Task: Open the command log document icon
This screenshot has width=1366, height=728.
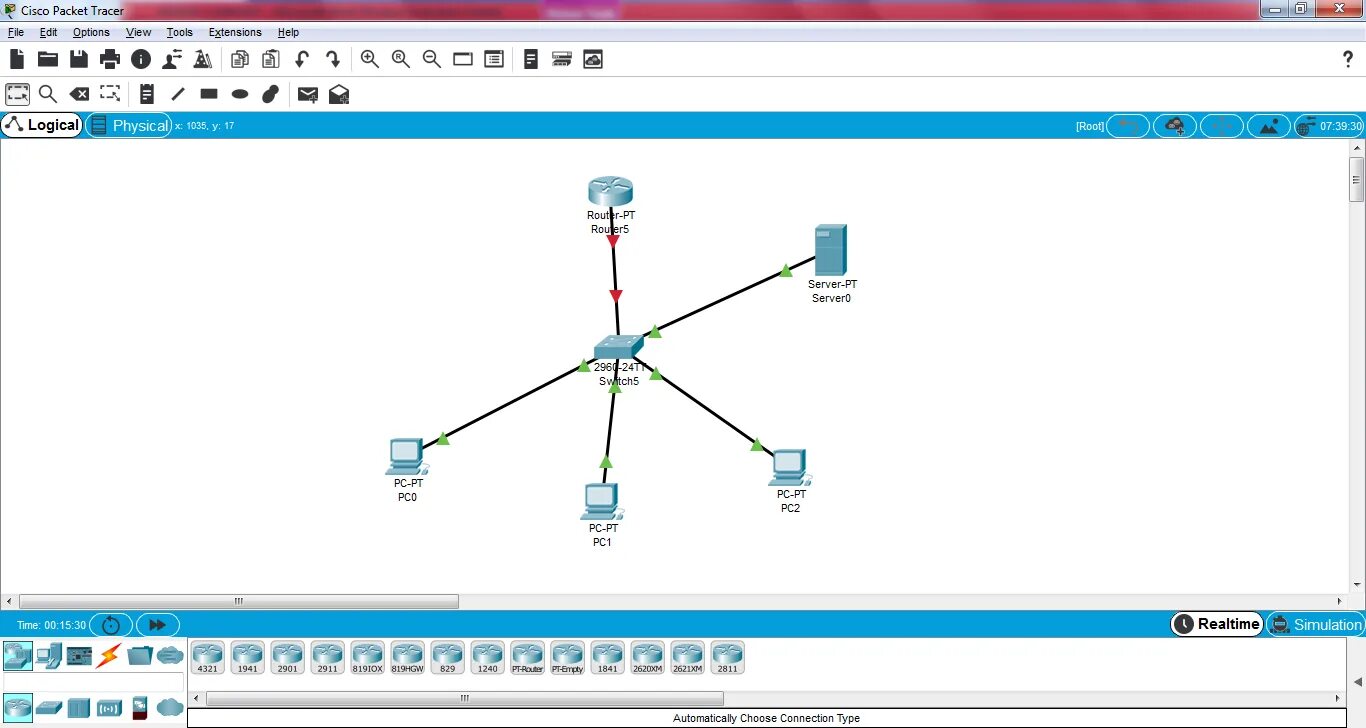Action: pos(531,59)
